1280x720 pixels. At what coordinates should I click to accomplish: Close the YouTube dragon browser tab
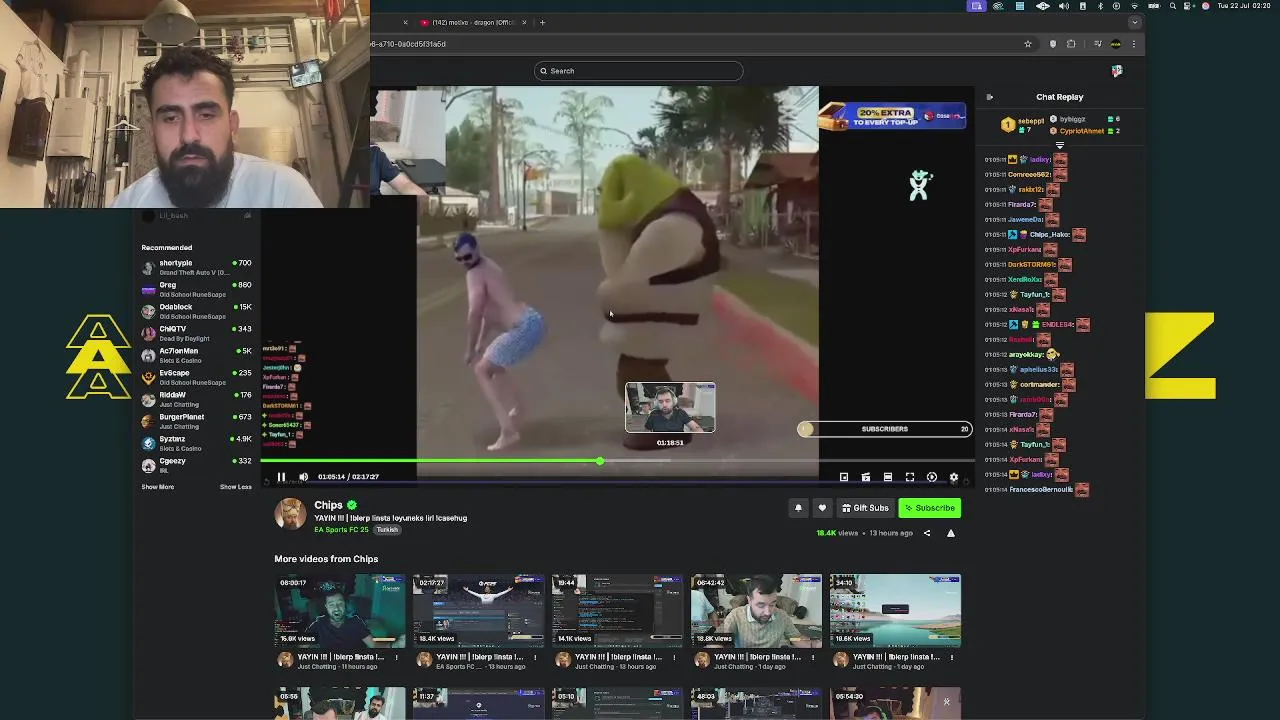[x=523, y=22]
